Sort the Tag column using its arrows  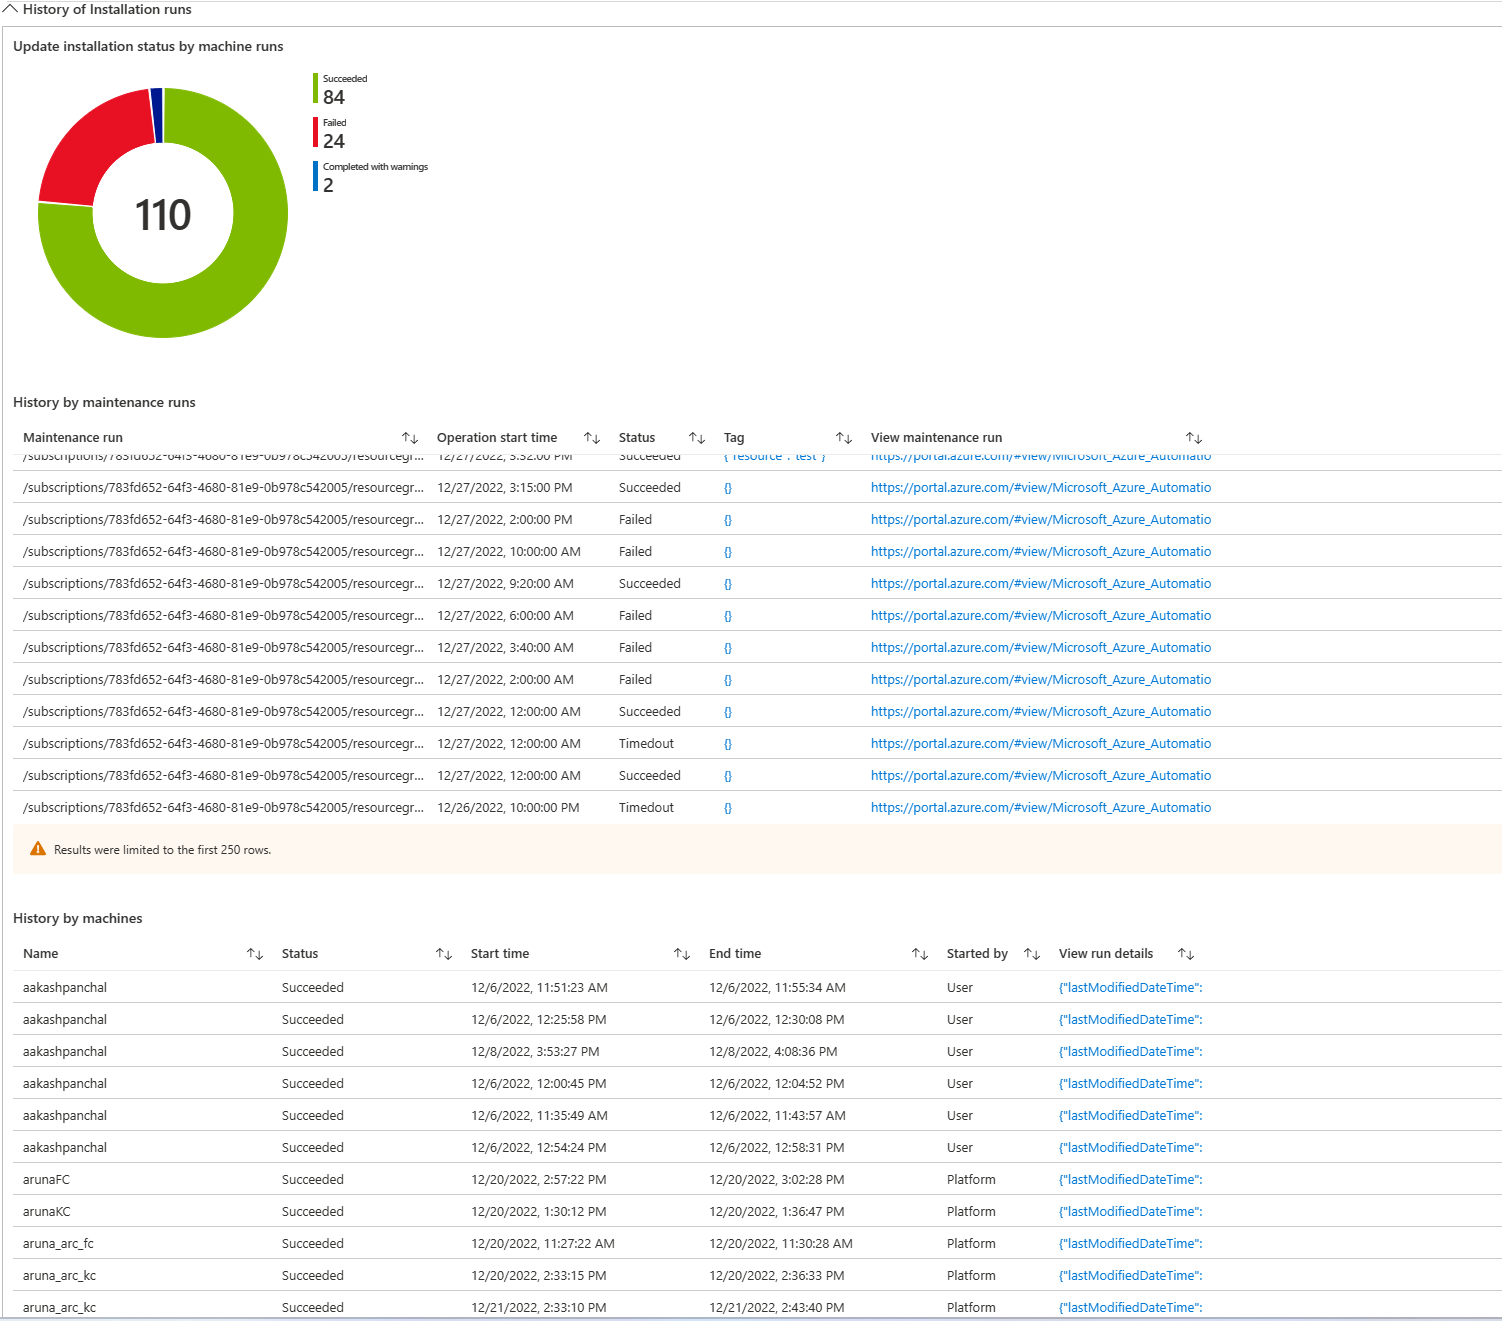845,437
